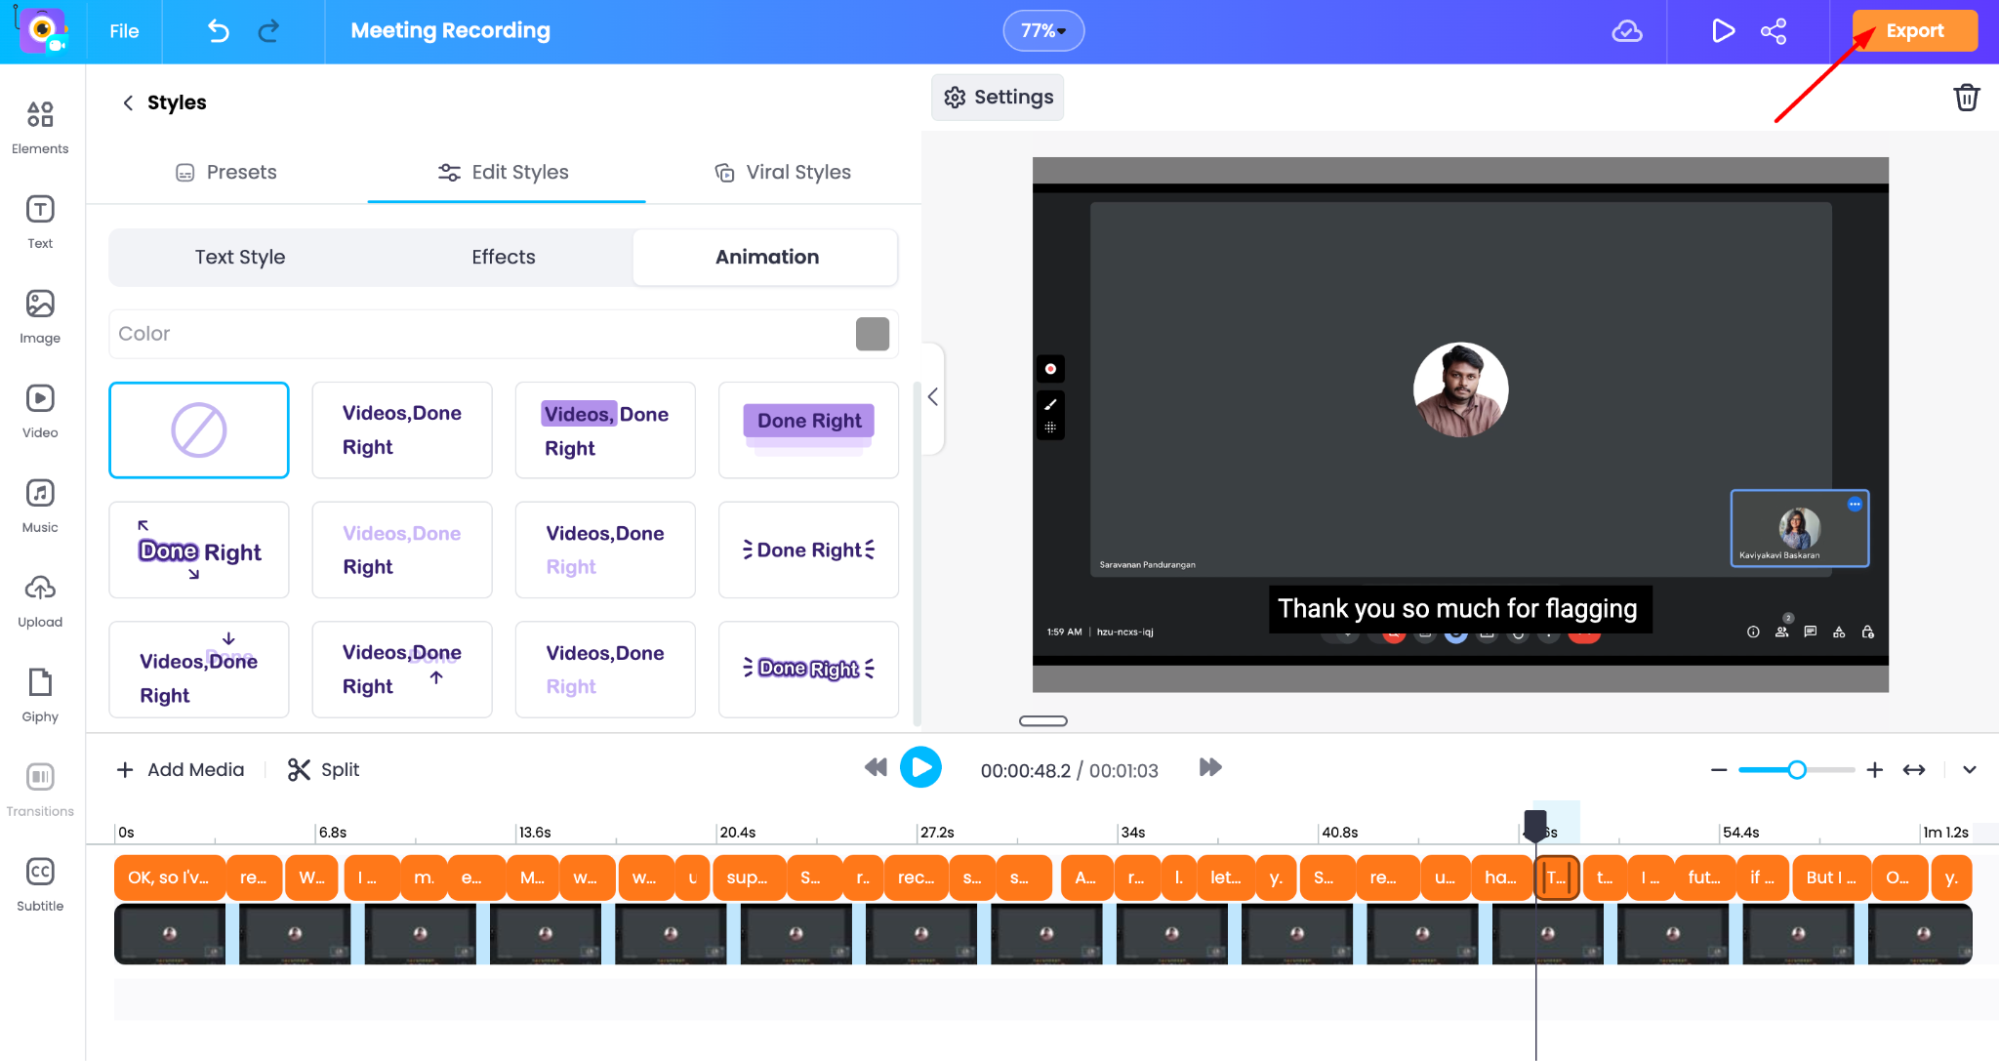Open the Elements panel
1999x1061 pixels.
click(40, 127)
